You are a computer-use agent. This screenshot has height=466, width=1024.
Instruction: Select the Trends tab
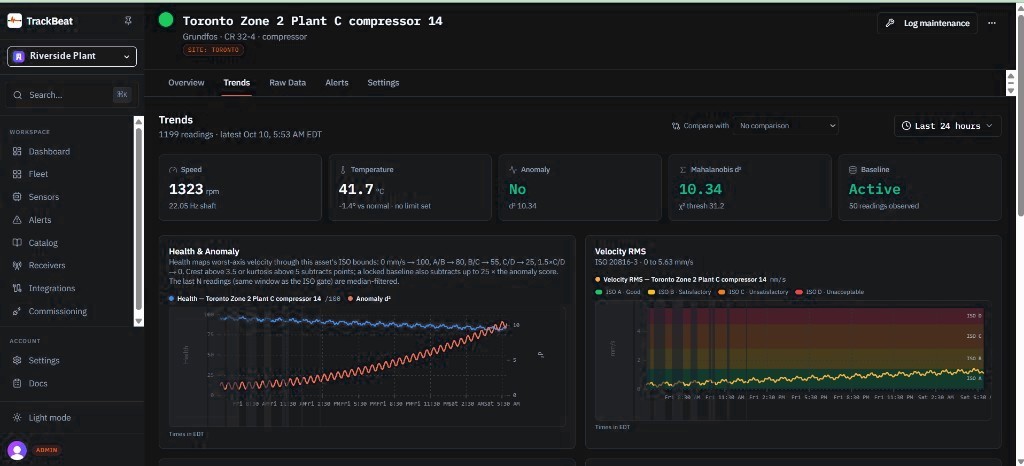(x=236, y=83)
